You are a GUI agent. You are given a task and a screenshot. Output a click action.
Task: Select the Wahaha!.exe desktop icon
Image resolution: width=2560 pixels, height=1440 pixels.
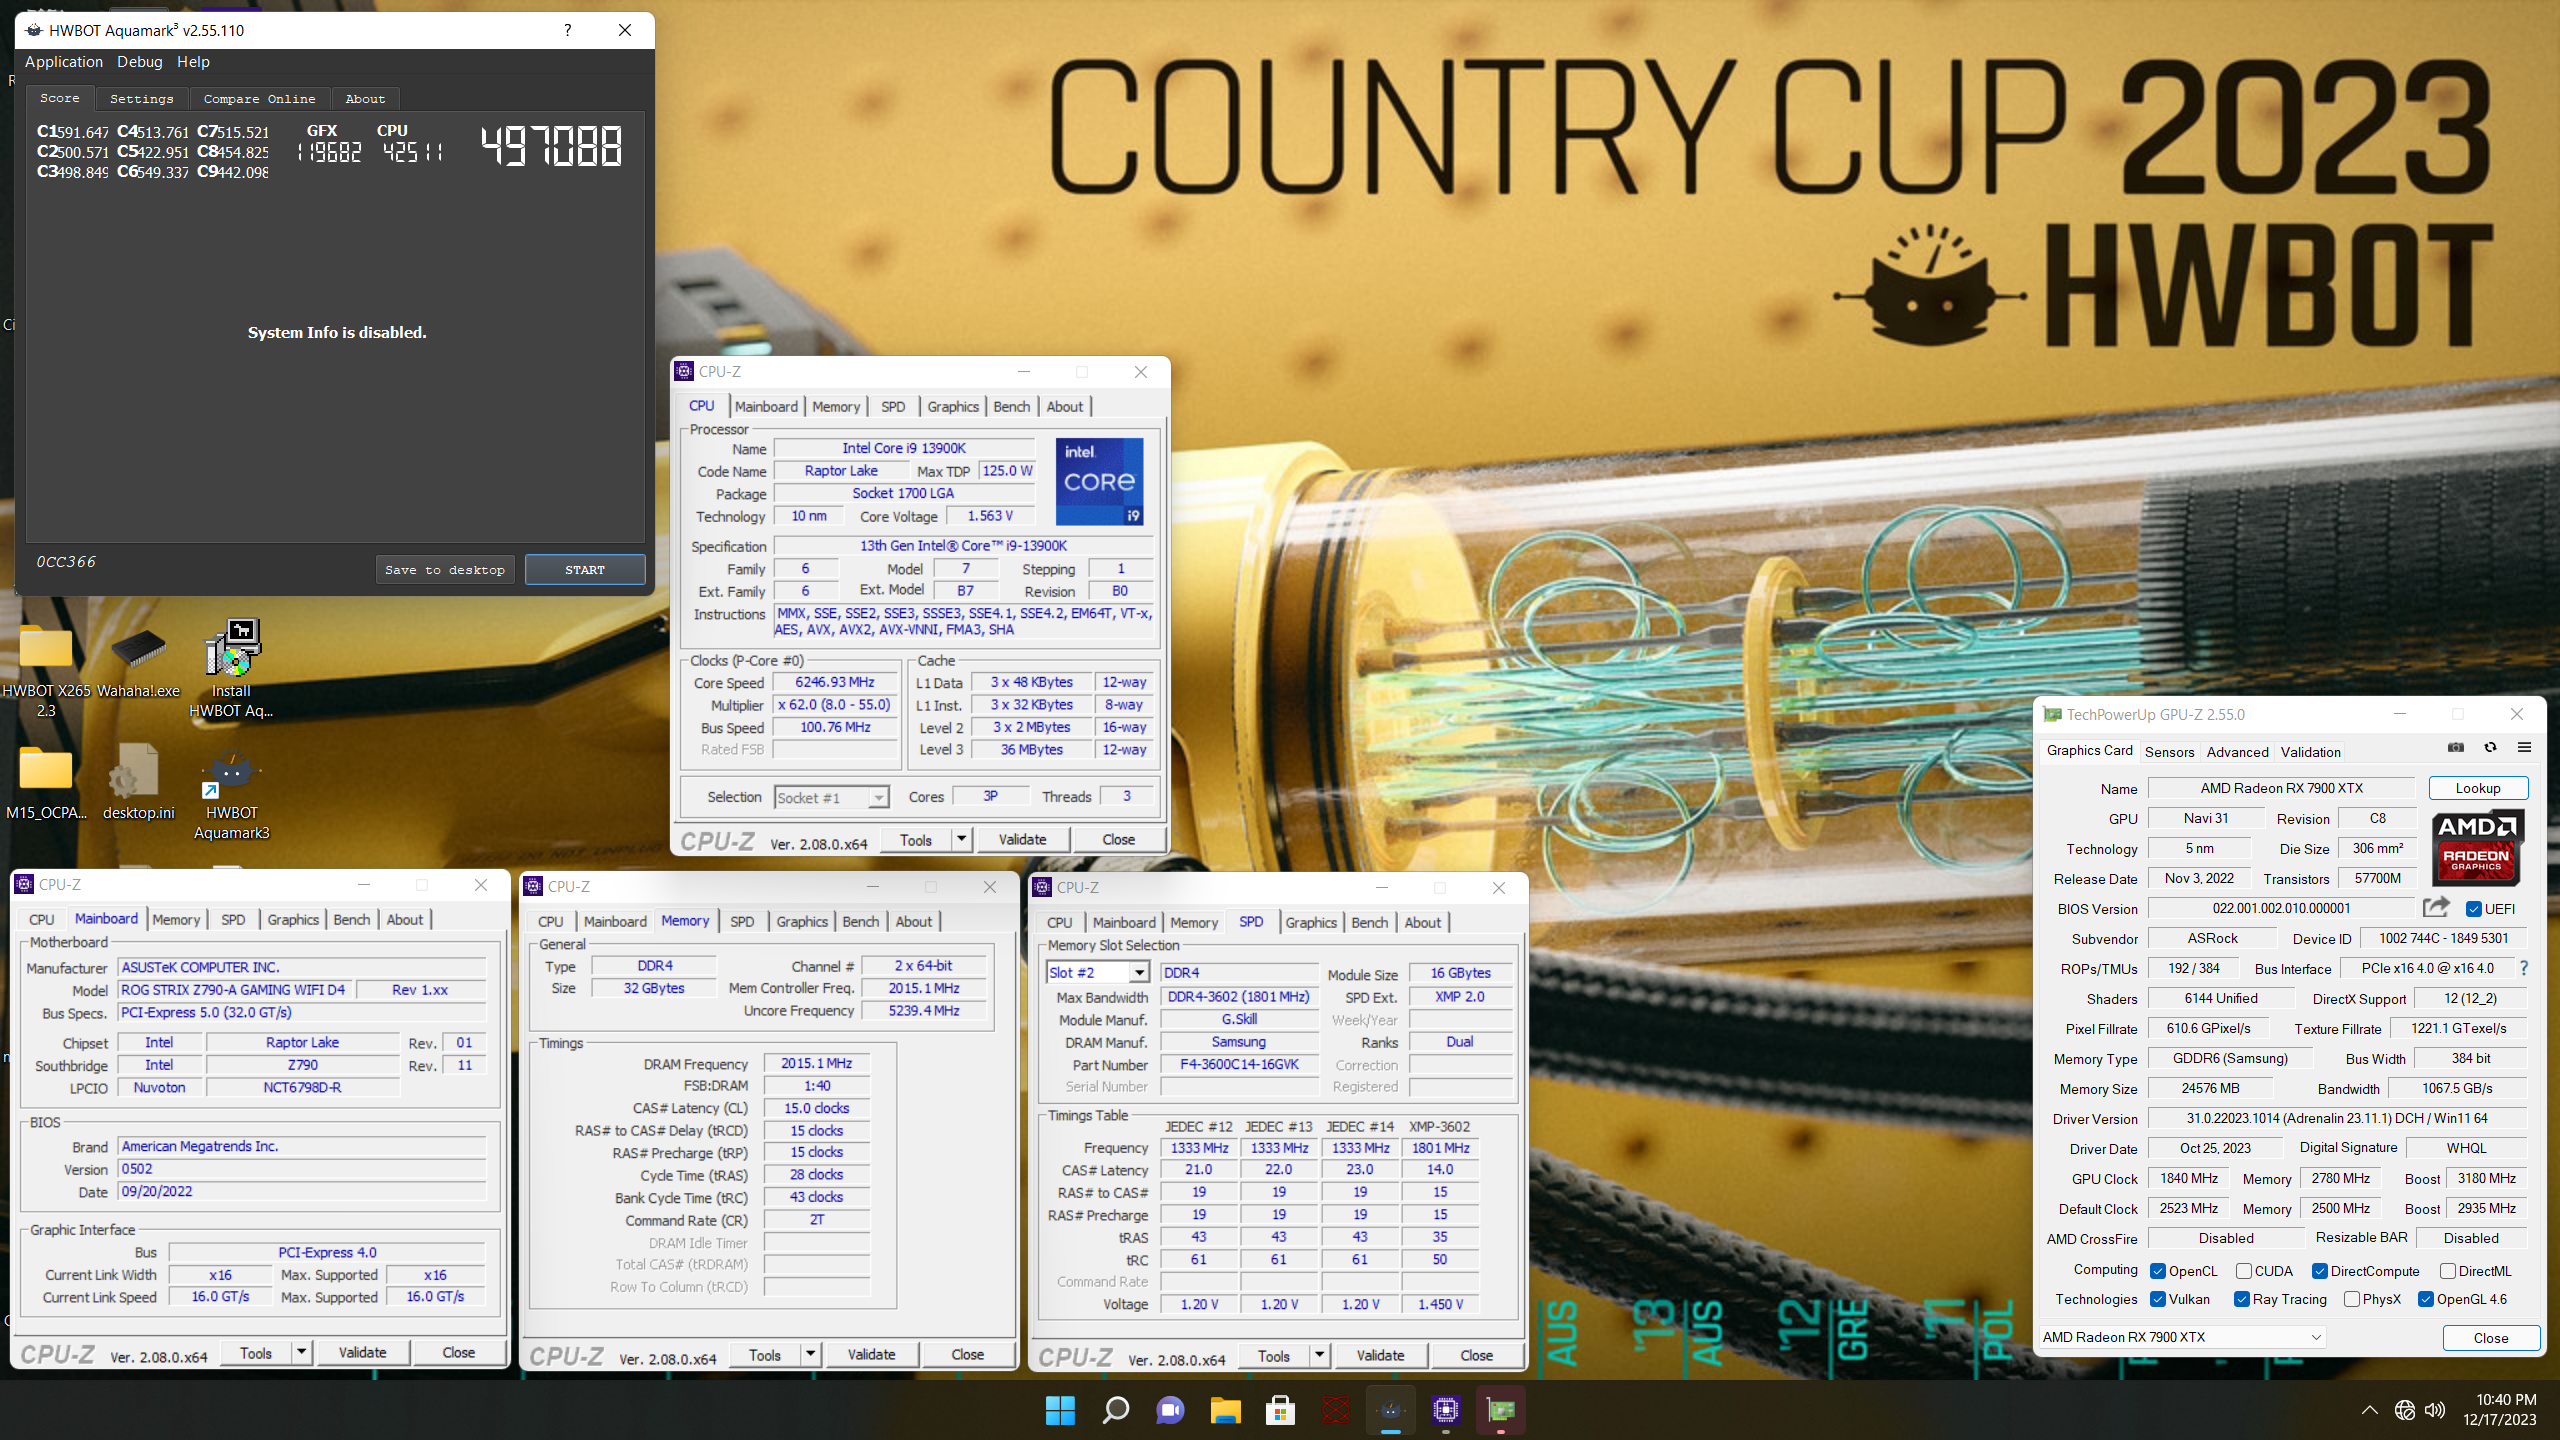coord(138,660)
